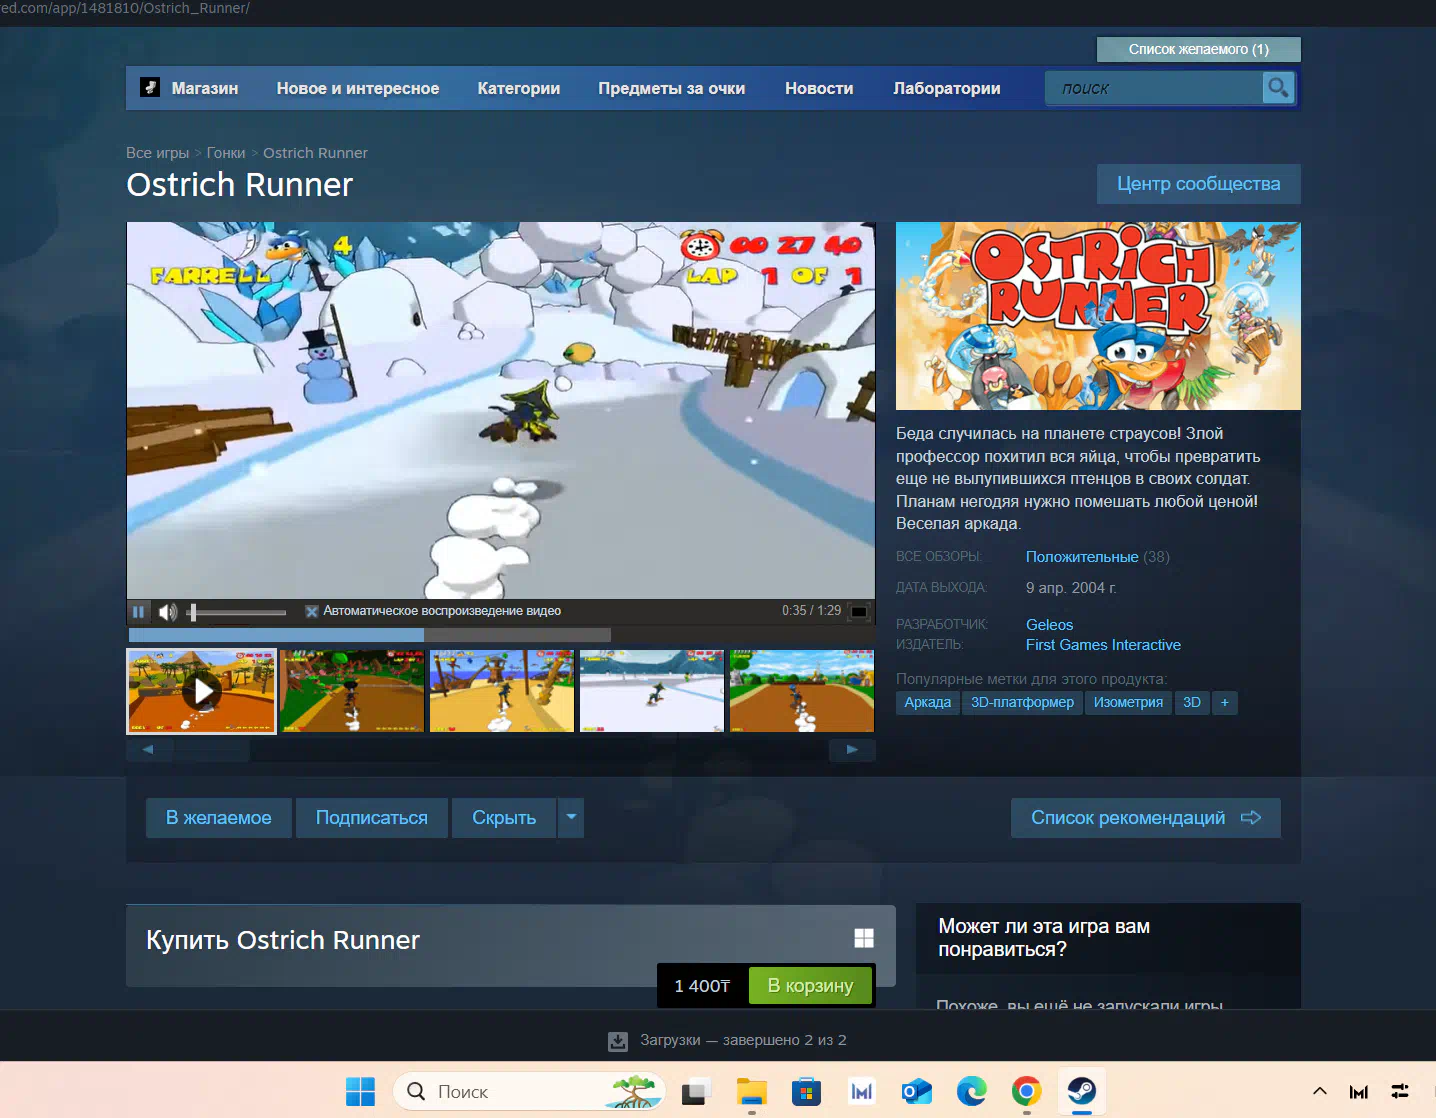This screenshot has width=1436, height=1118.
Task: Open Microsoft Store from taskbar
Action: (806, 1092)
